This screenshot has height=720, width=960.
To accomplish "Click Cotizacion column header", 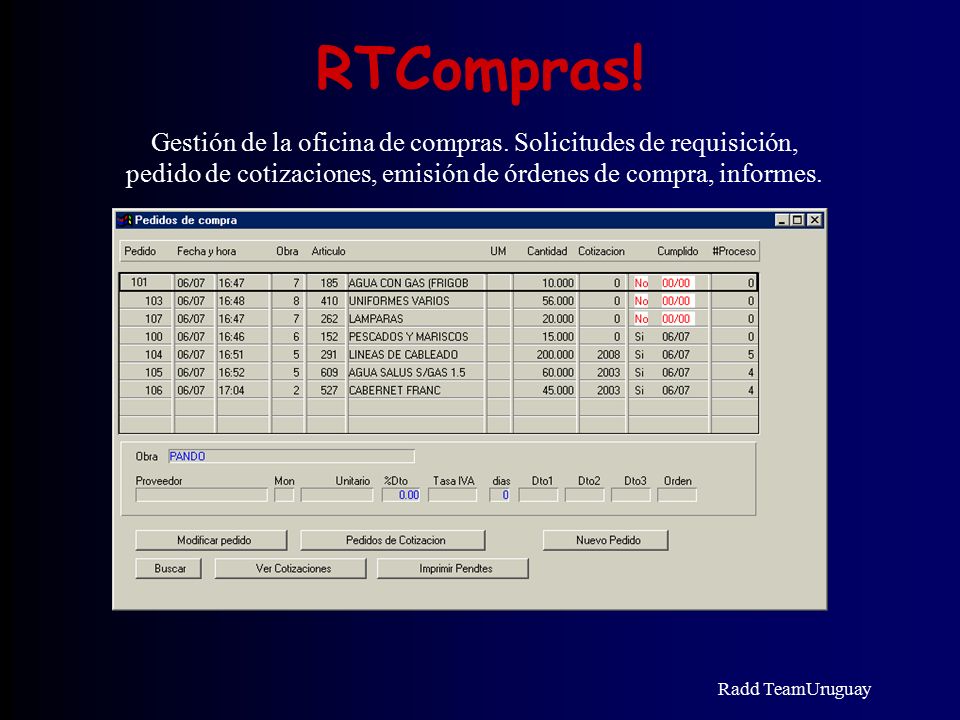I will 601,251.
